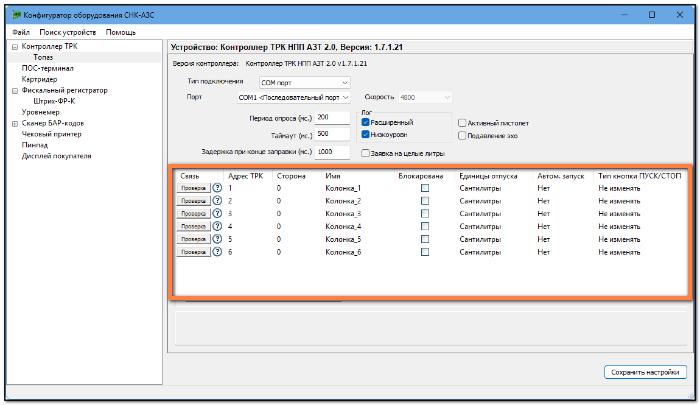Check Блокирована box for Колонка_3
The height and width of the screenshot is (405, 700).
click(x=425, y=213)
